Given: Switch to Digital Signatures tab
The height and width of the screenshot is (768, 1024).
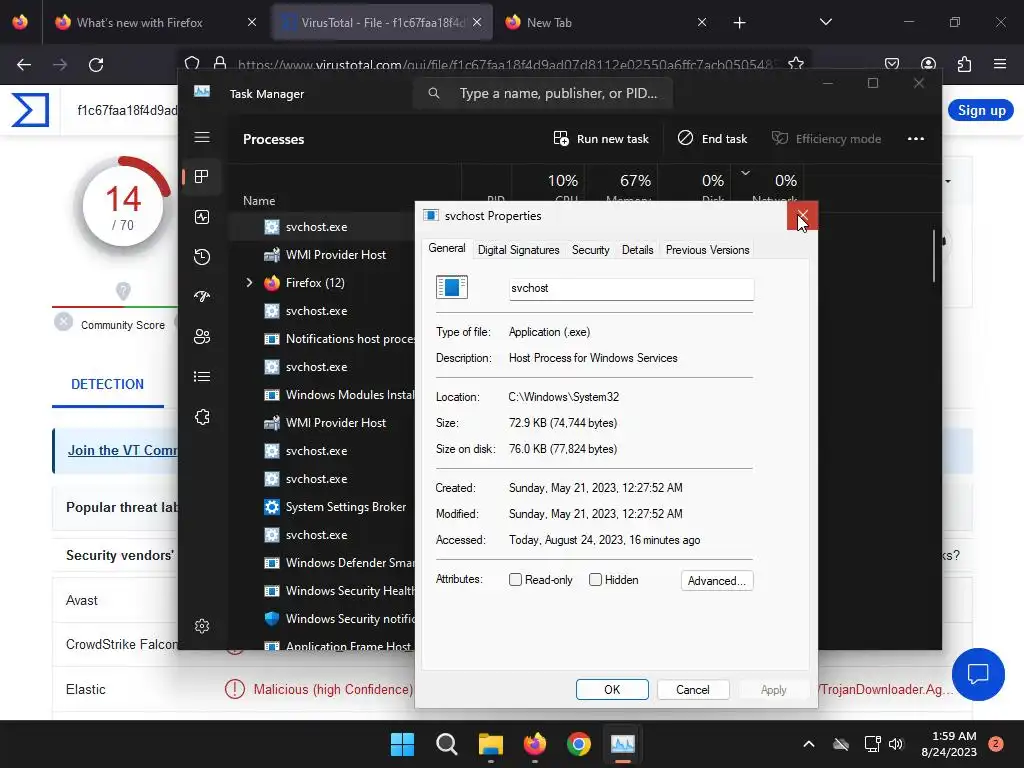Looking at the screenshot, I should [x=519, y=250].
